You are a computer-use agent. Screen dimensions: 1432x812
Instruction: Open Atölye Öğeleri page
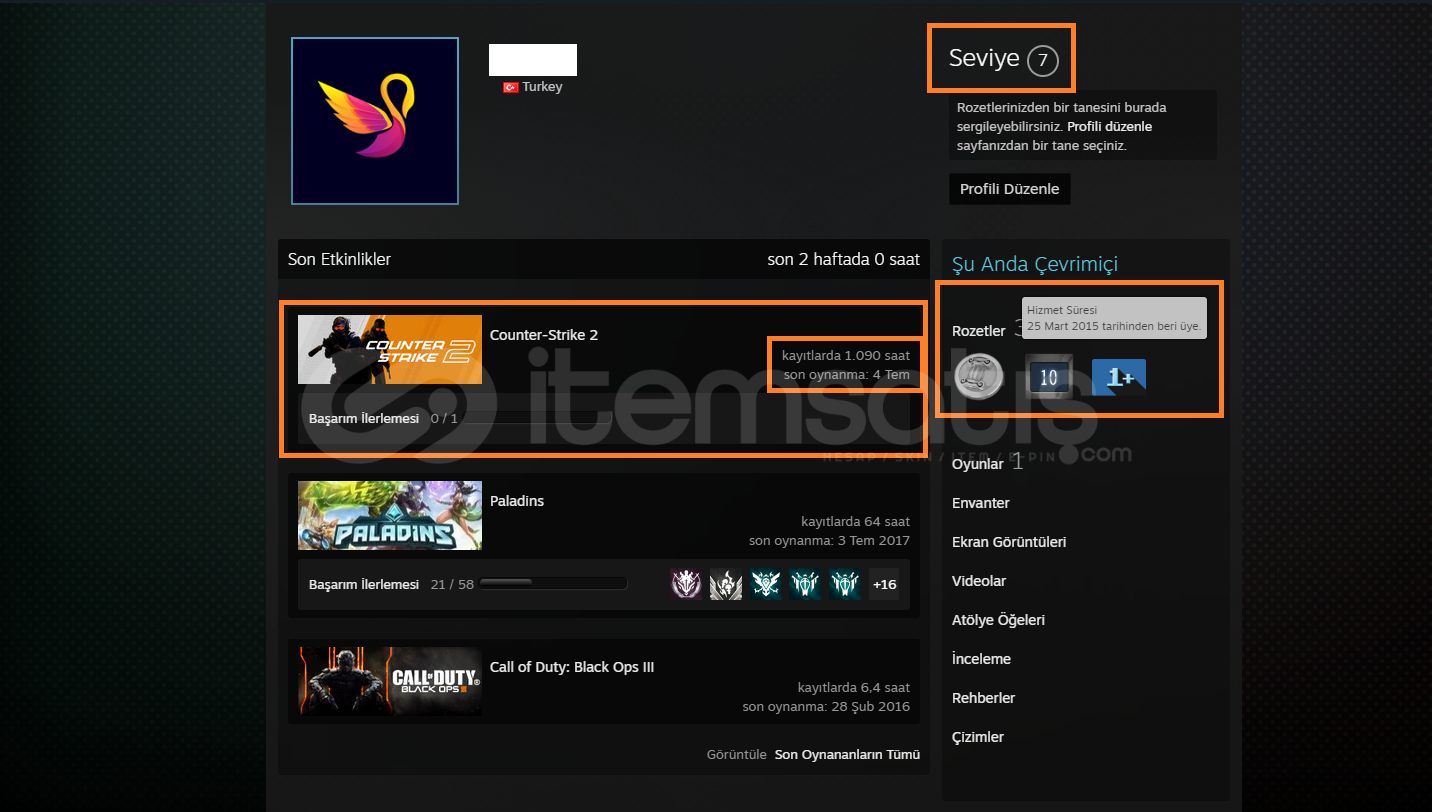998,620
